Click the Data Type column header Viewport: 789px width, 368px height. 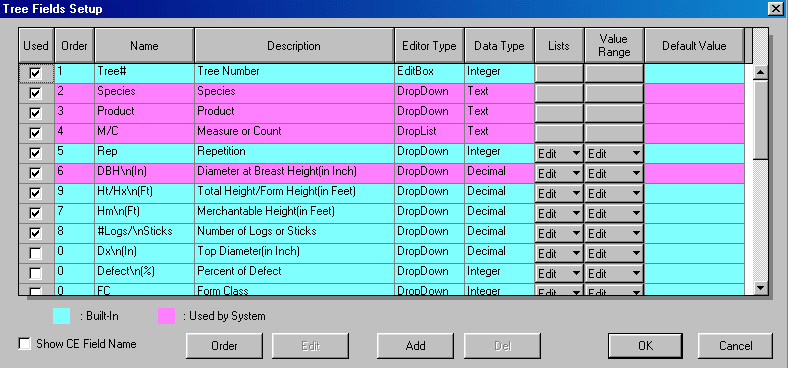[499, 46]
